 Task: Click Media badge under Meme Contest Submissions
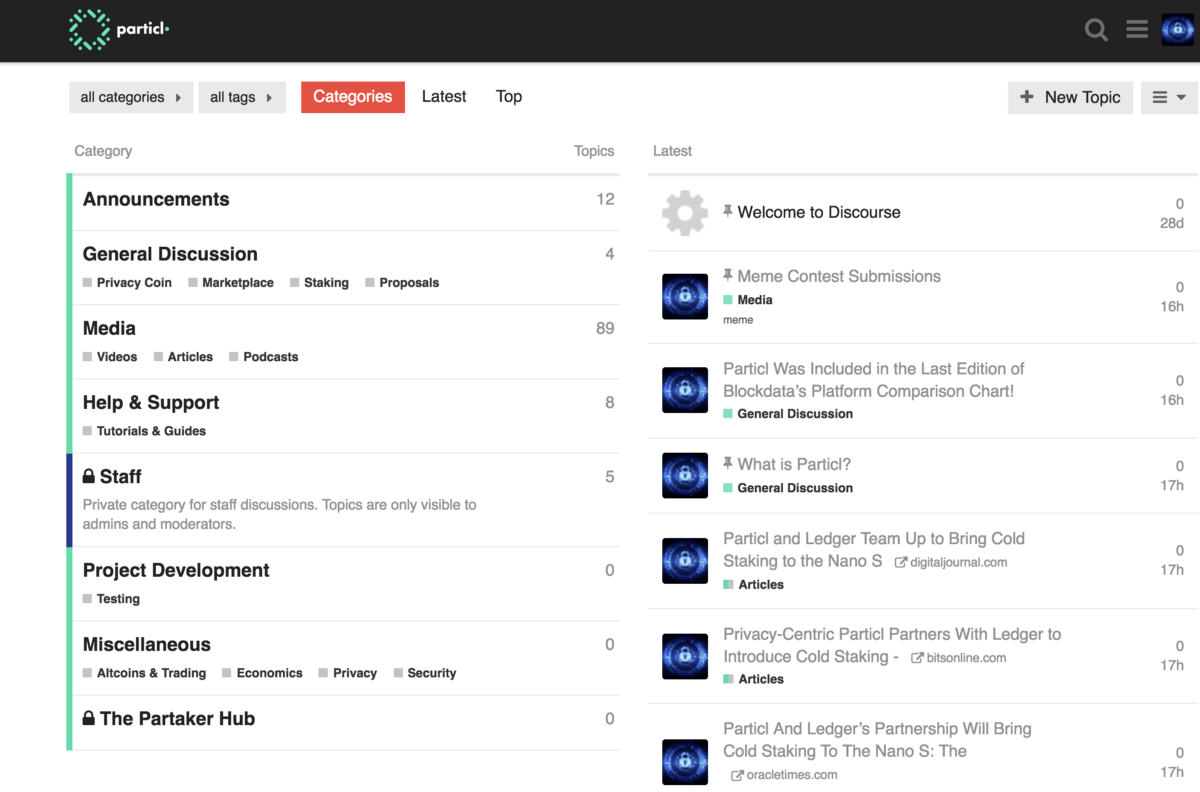pyautogui.click(x=748, y=300)
